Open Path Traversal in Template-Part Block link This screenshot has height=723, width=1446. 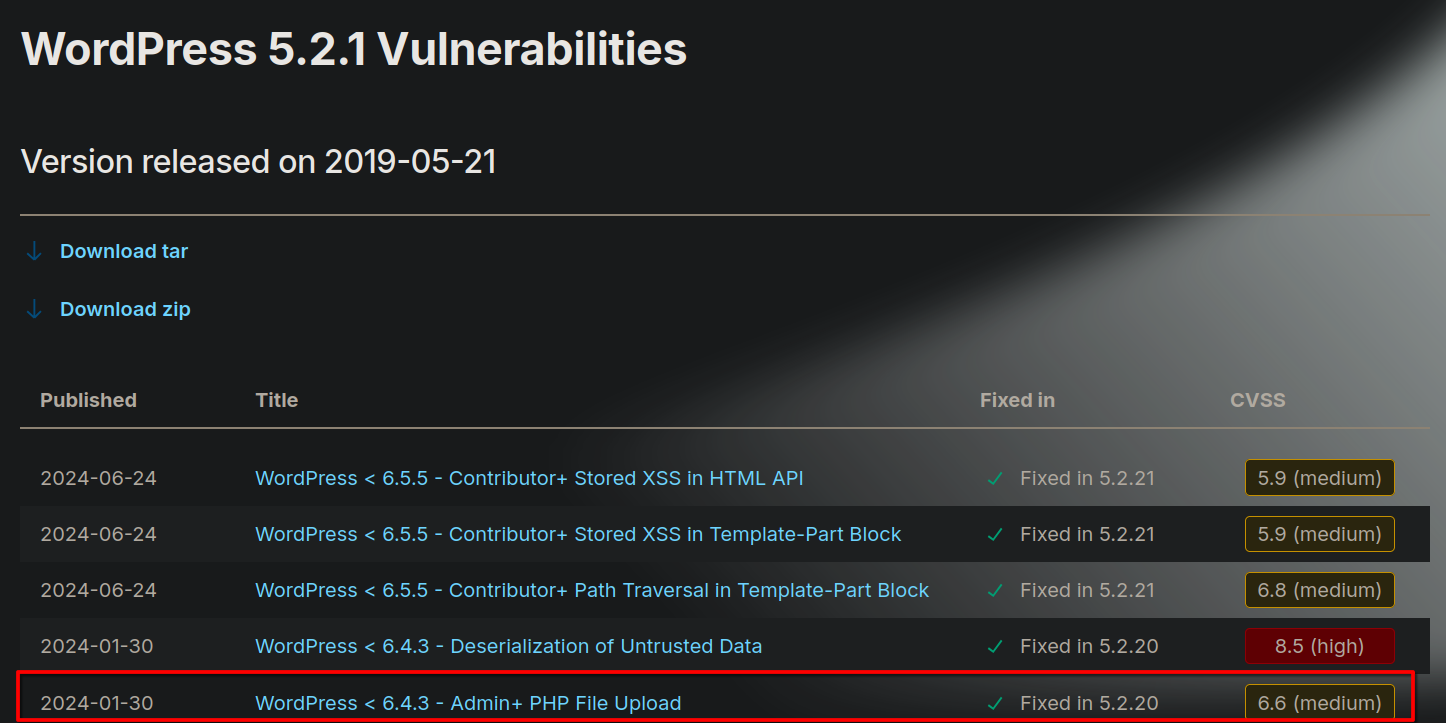pos(592,590)
